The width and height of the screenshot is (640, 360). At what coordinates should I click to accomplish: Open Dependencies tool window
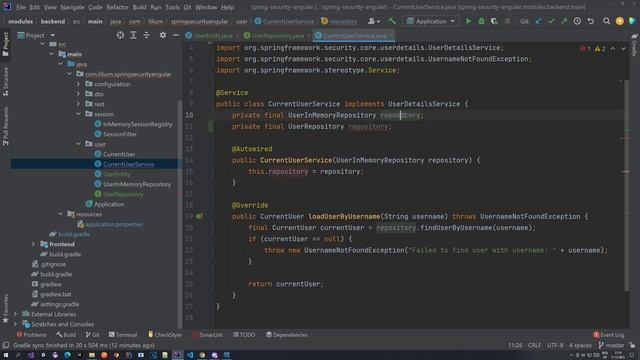[287, 335]
